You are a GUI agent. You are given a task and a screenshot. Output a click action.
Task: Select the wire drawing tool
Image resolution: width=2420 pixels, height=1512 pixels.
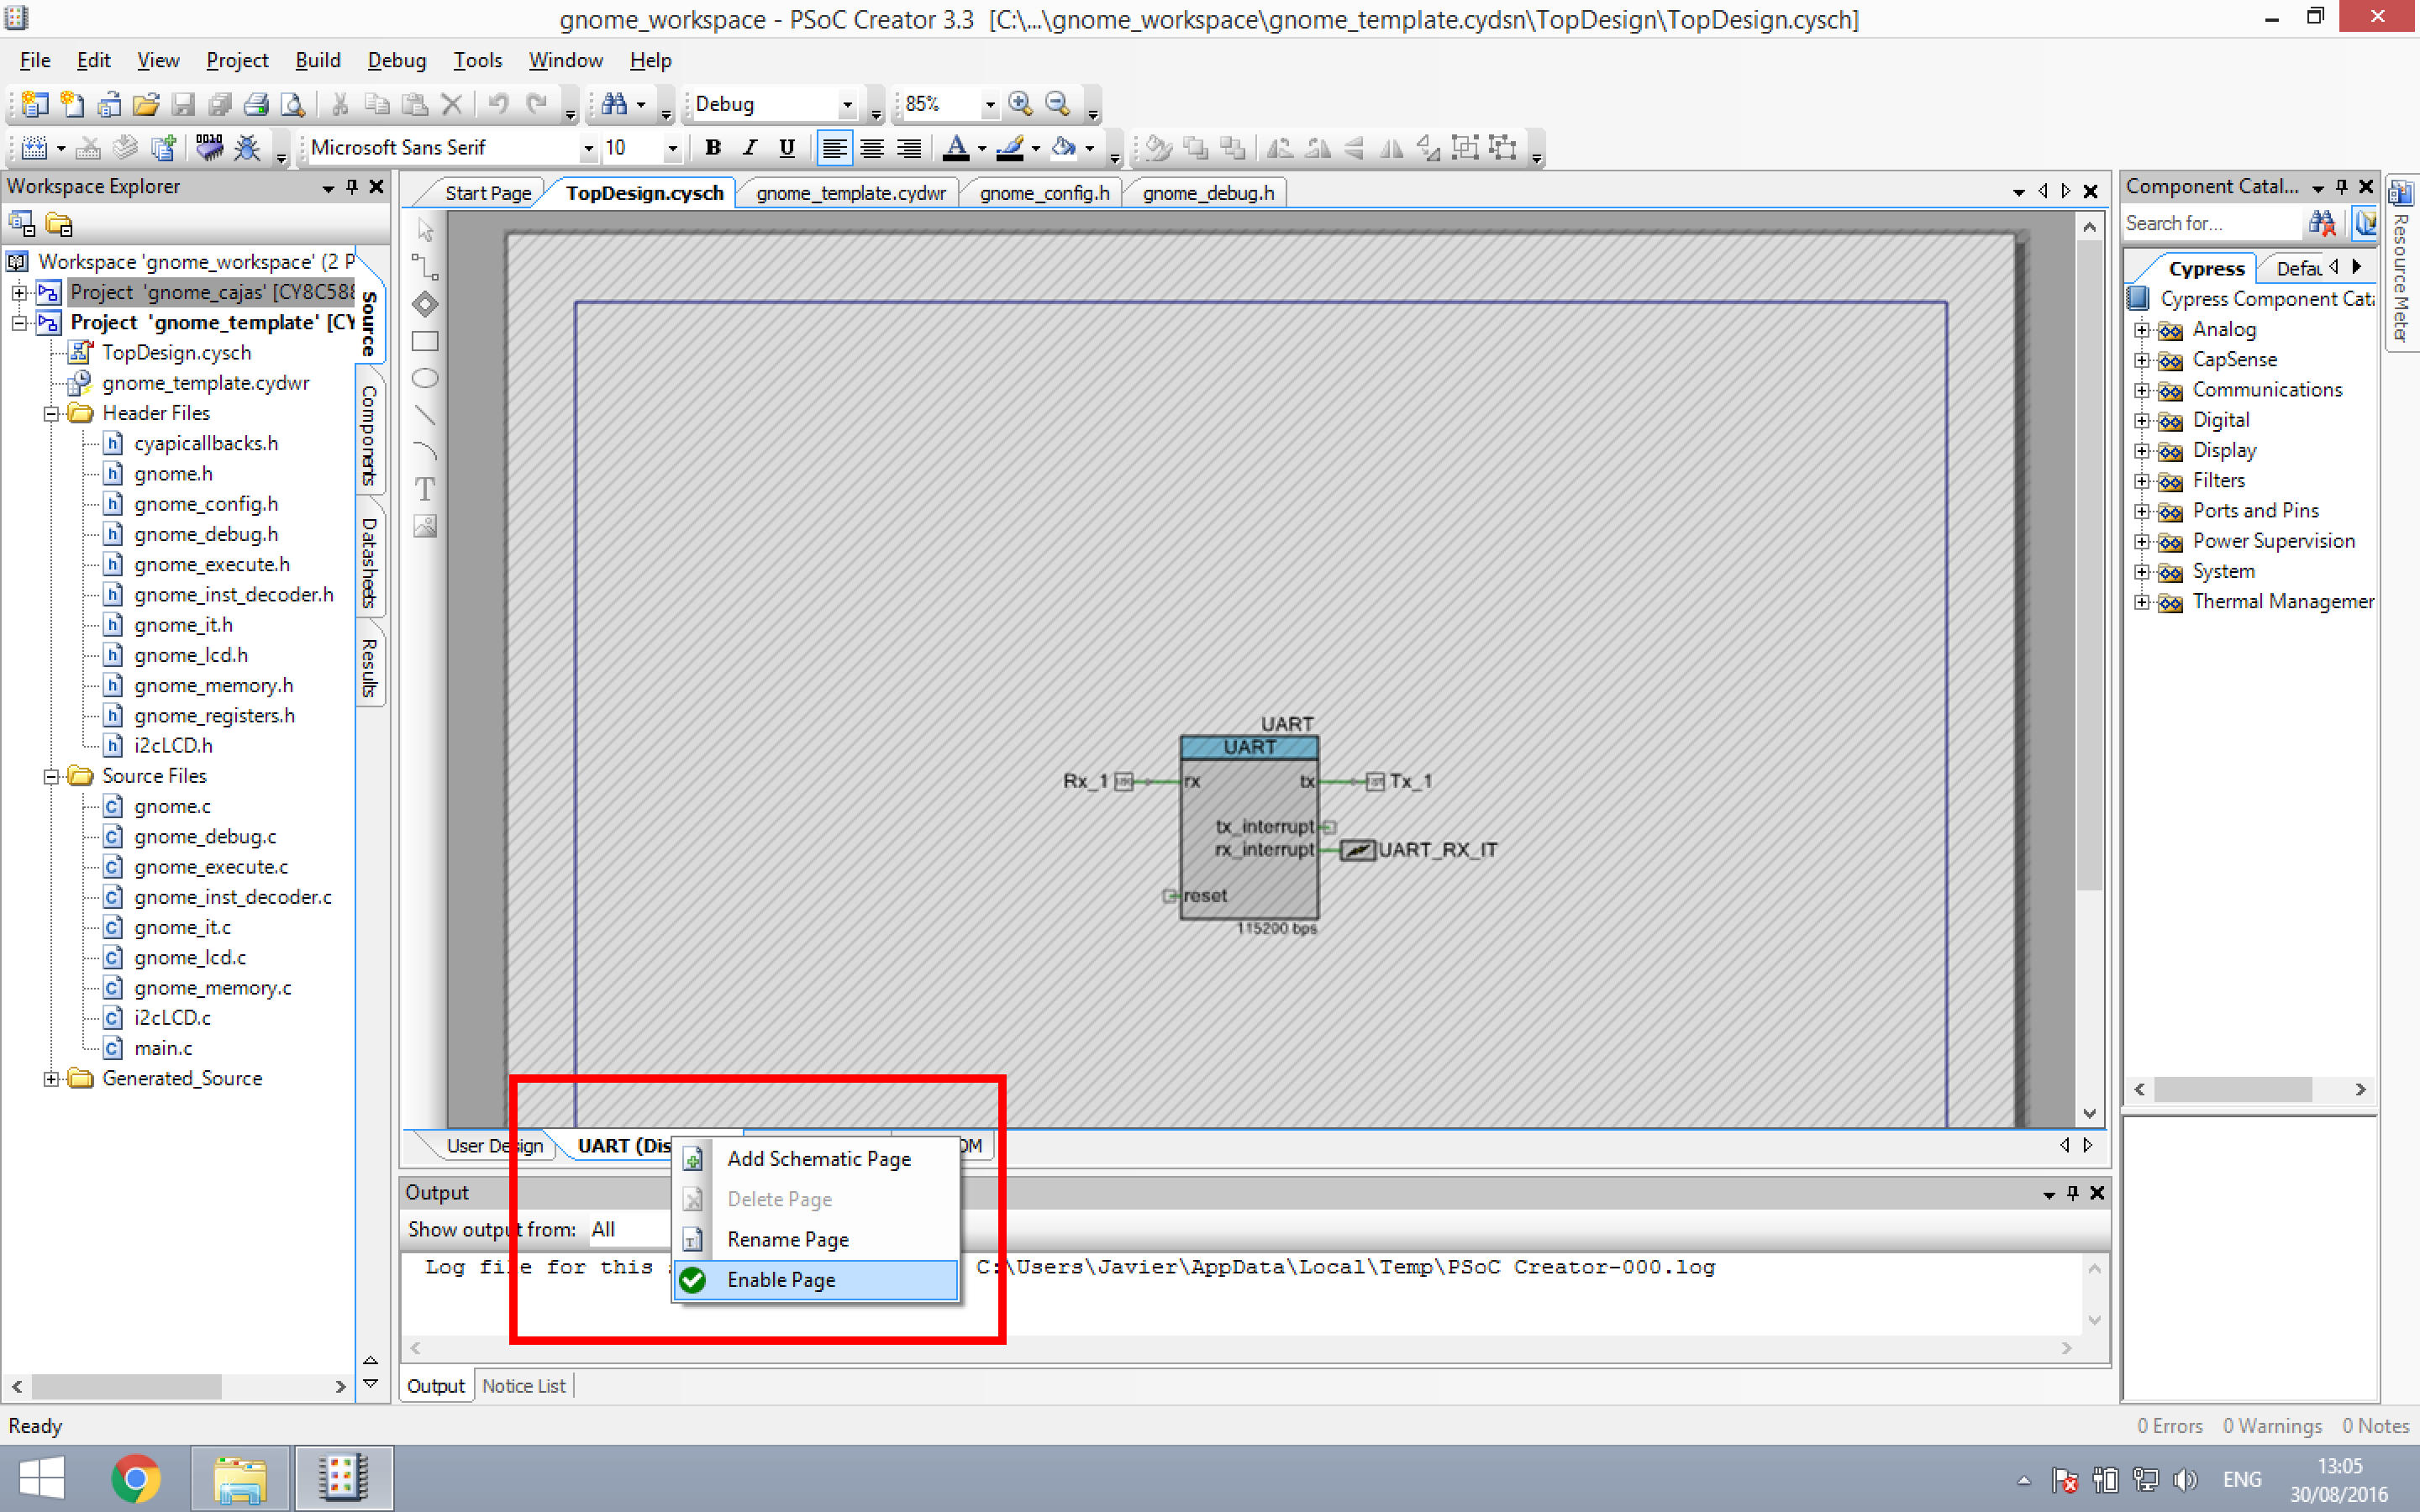(x=425, y=267)
